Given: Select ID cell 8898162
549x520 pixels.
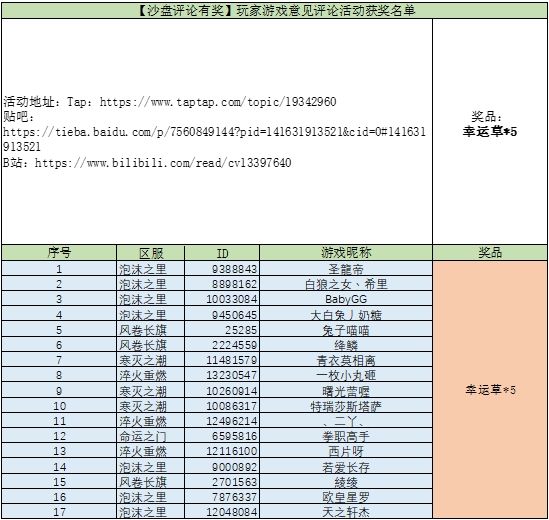Looking at the screenshot, I should click(222, 284).
